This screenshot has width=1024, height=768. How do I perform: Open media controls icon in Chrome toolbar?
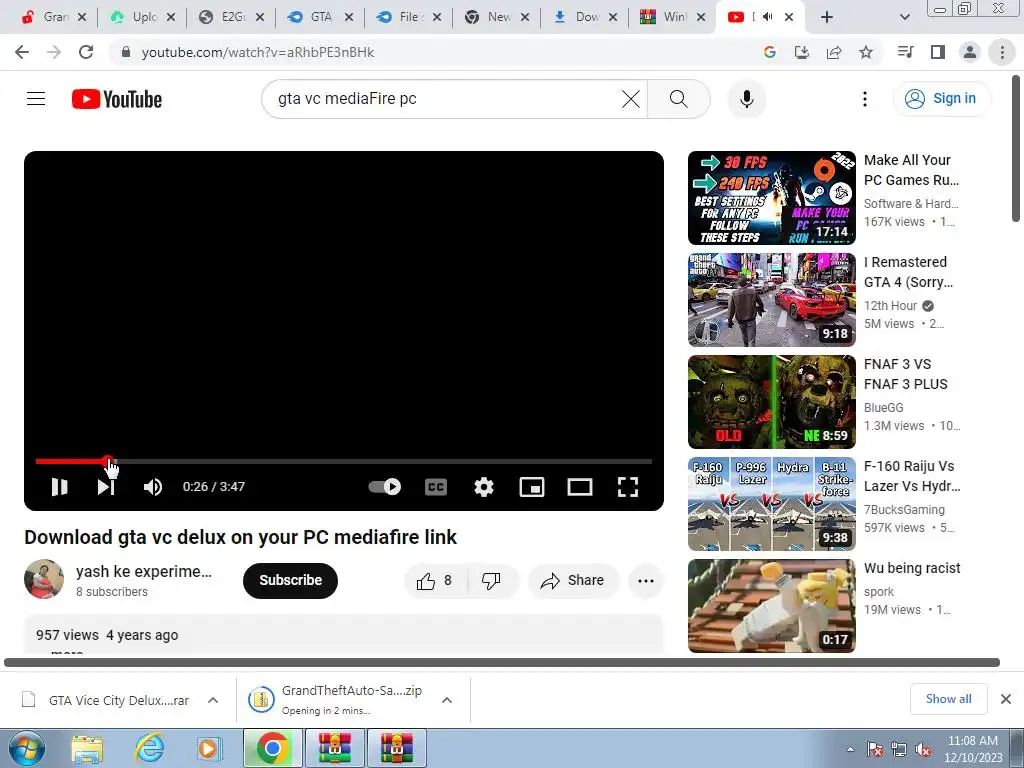pos(905,52)
